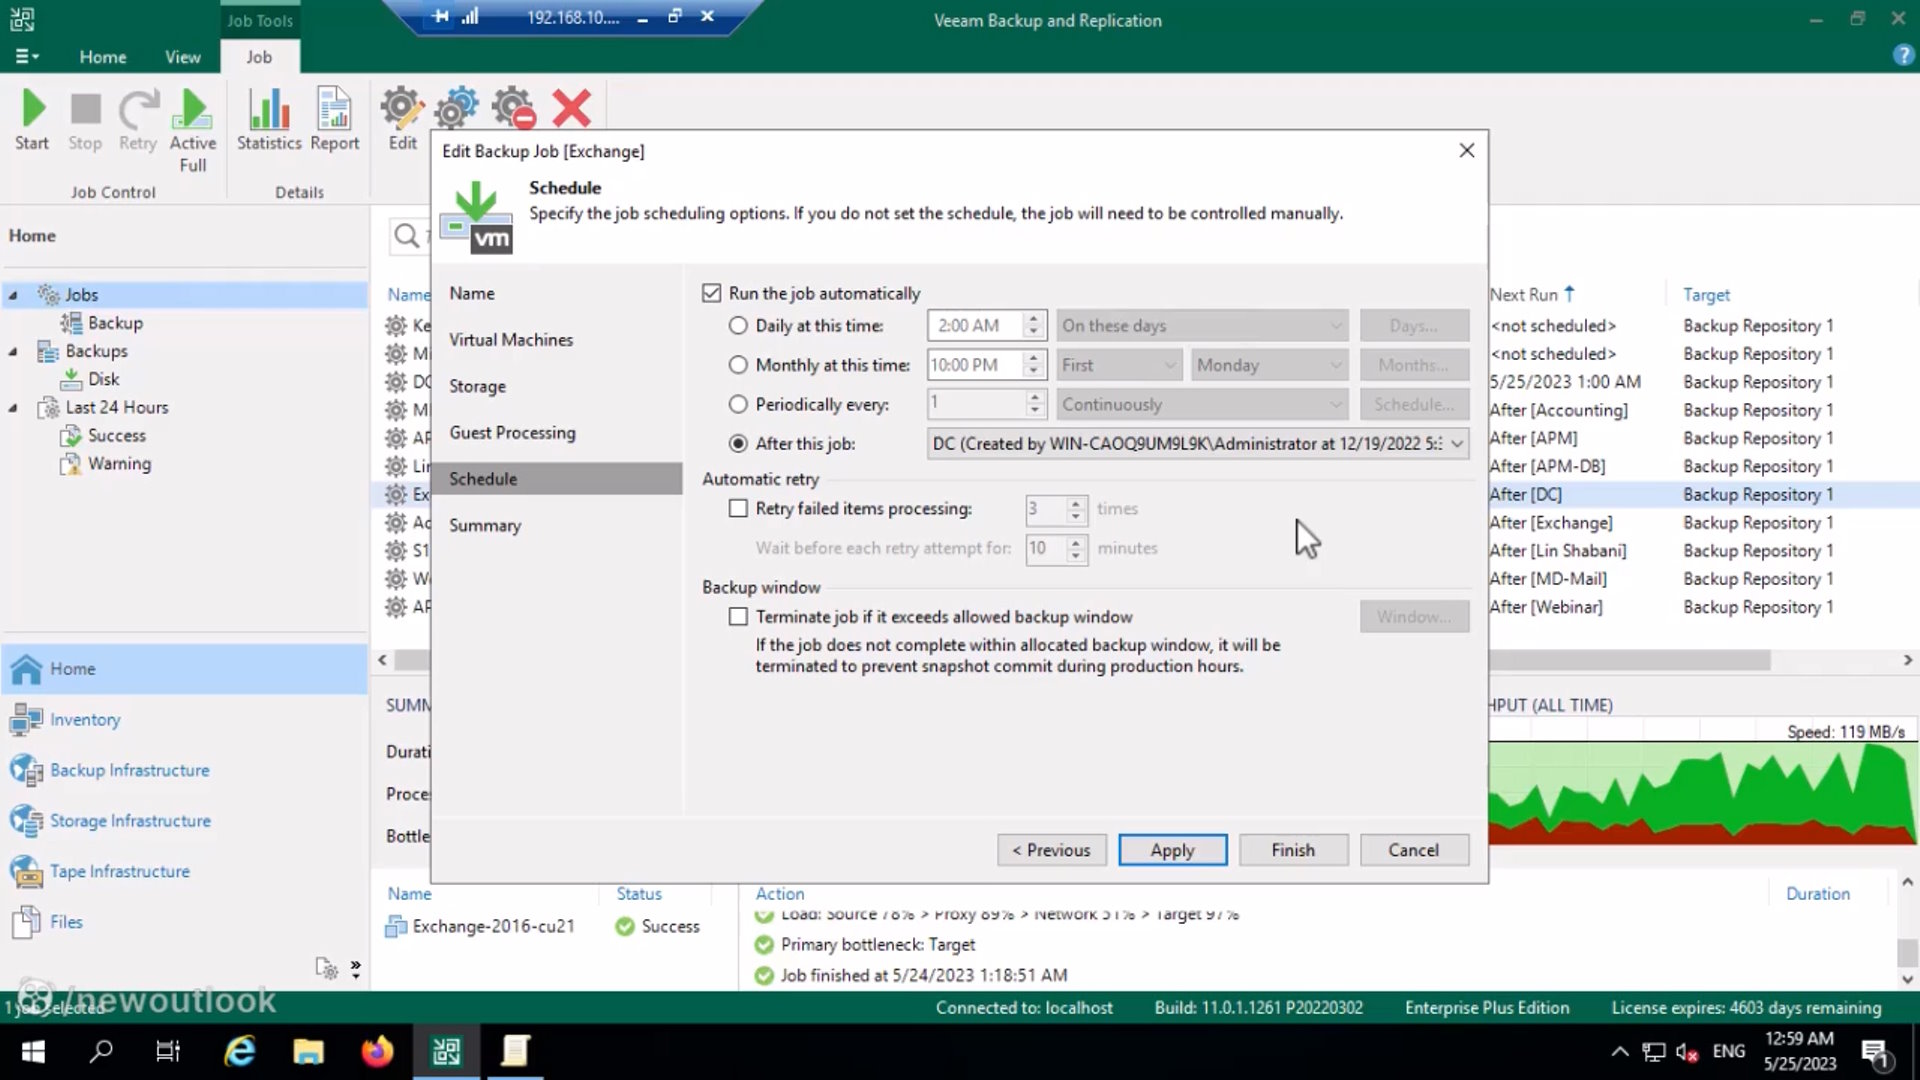Enable Terminate job if exceeds backup window
Image resolution: width=1920 pixels, height=1080 pixels.
[738, 617]
